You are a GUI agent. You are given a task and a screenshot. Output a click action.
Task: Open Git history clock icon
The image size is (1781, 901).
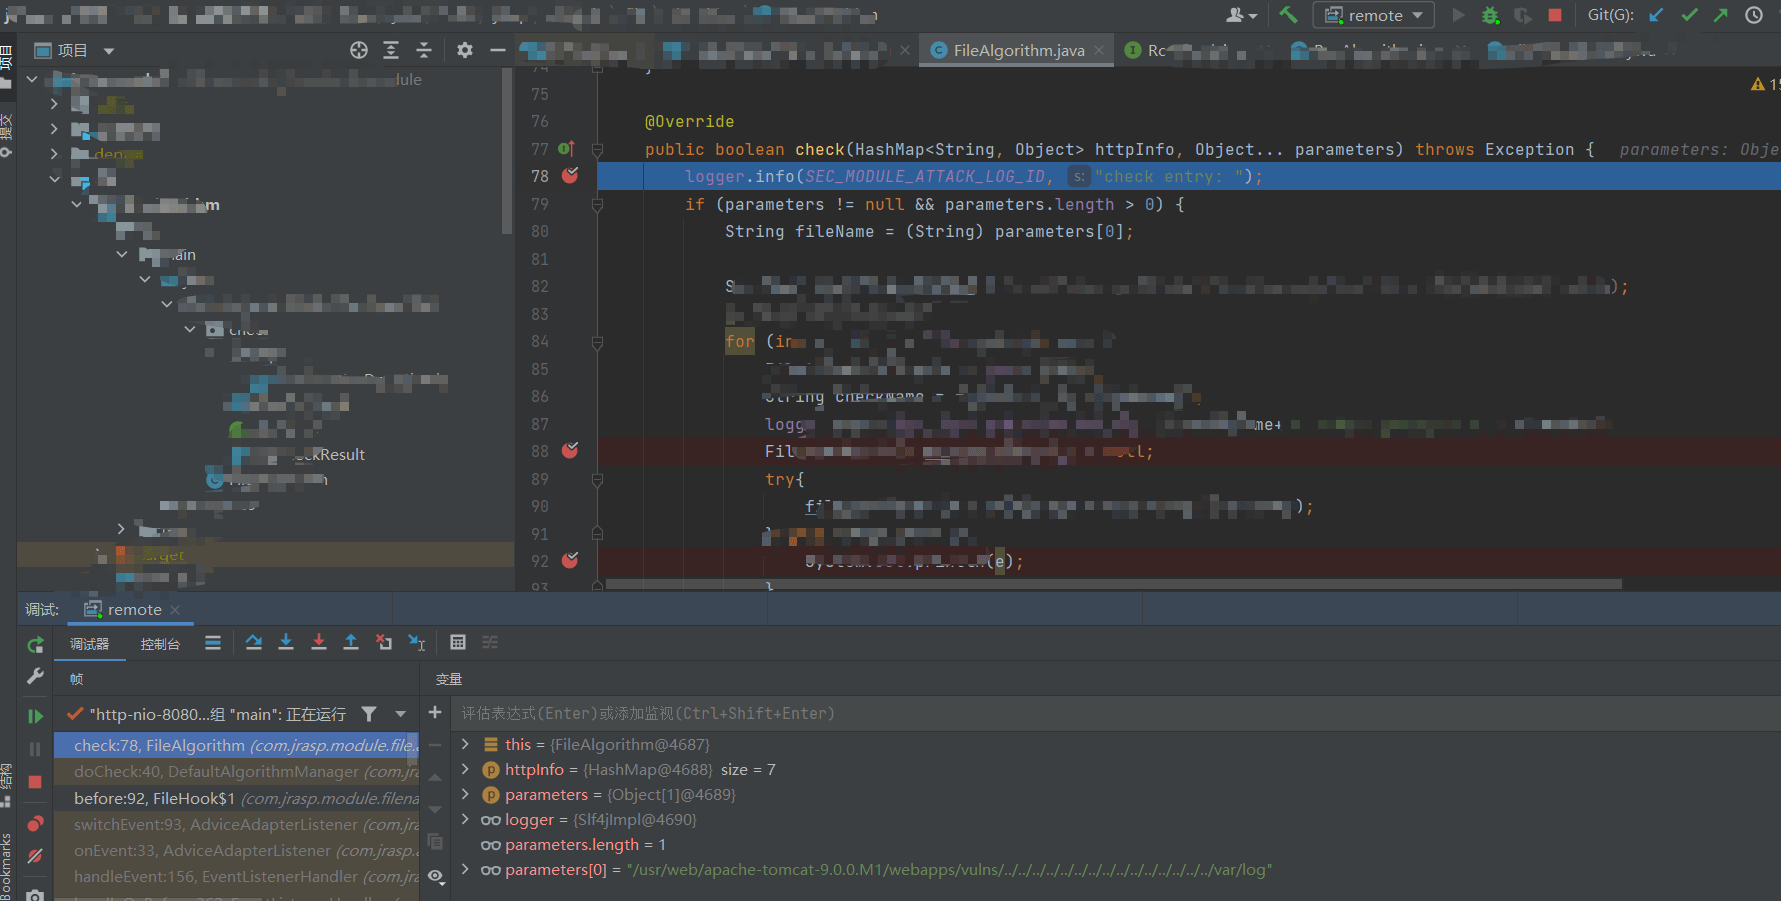coord(1754,15)
